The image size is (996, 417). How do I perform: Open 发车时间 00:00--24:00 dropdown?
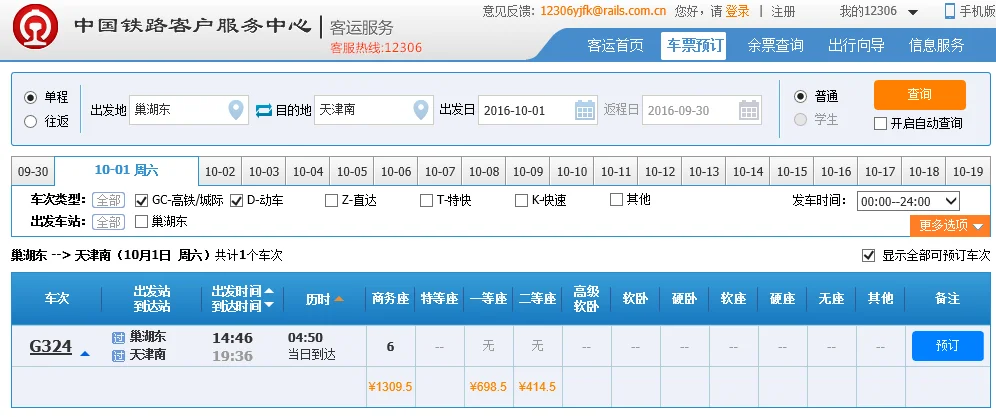pos(908,202)
